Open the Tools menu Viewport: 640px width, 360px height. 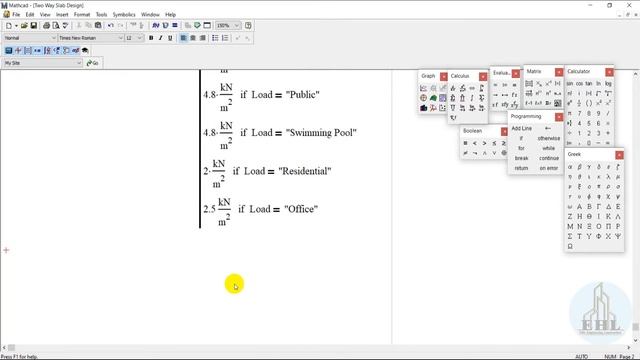click(101, 14)
